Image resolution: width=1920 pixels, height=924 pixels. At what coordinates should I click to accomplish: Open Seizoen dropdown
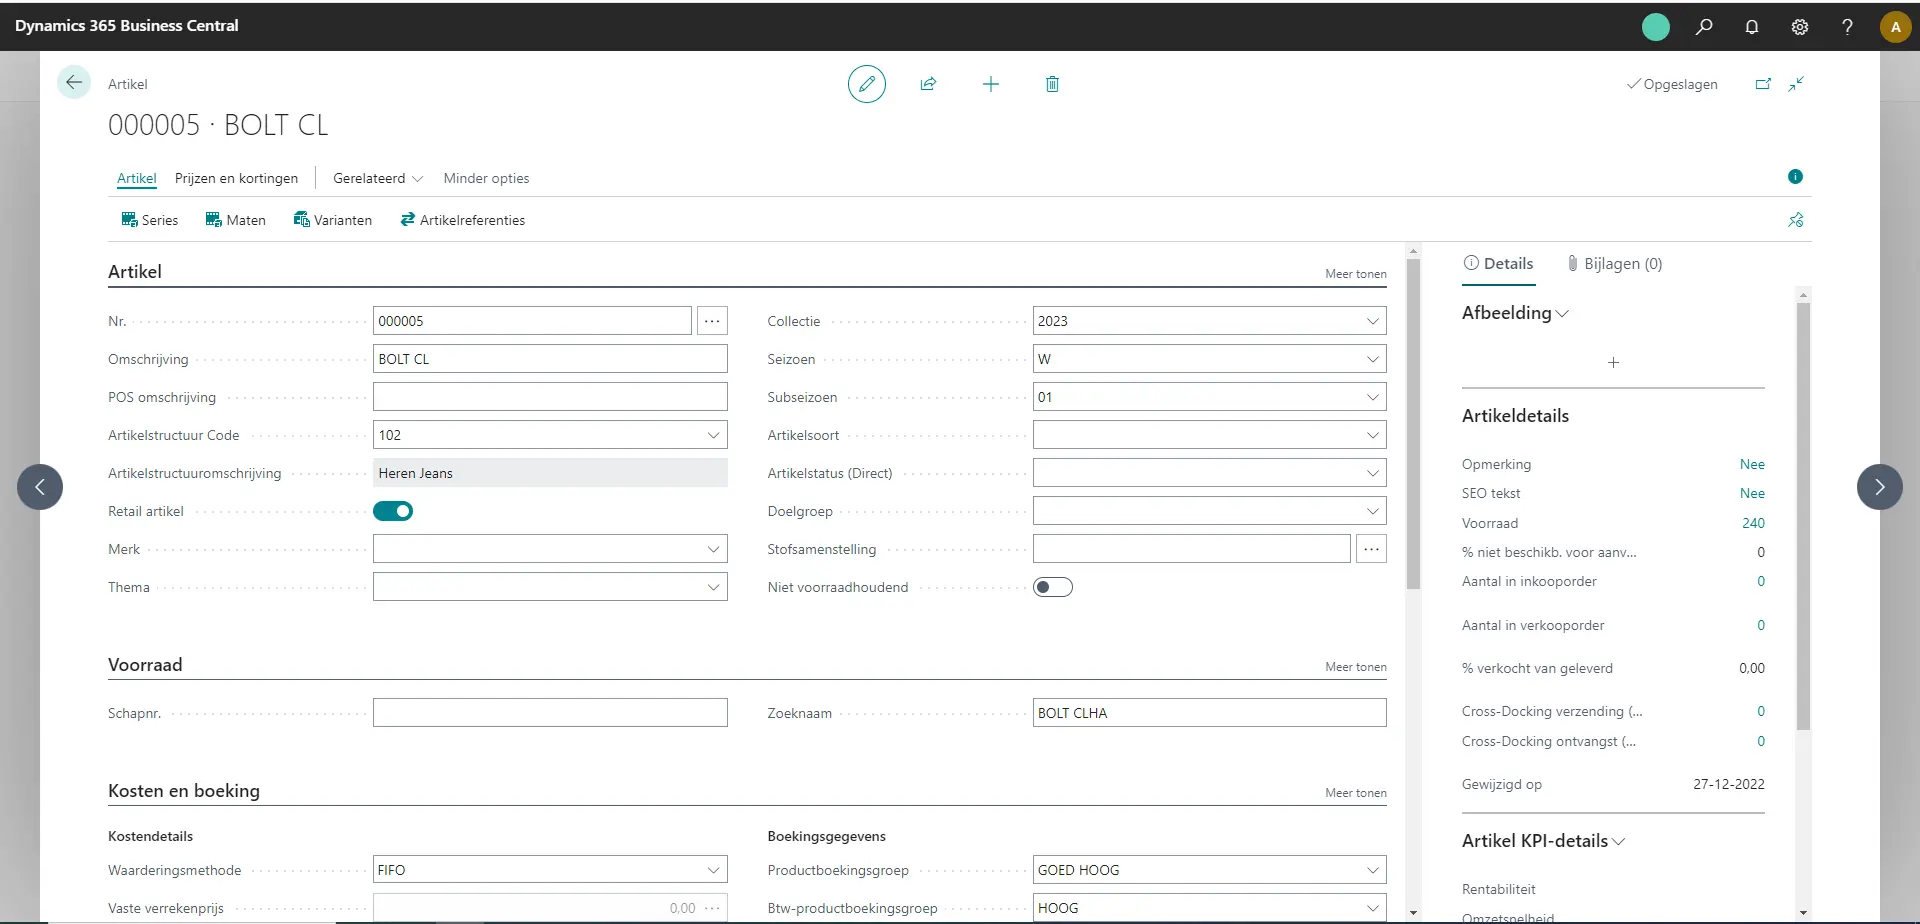(1372, 359)
